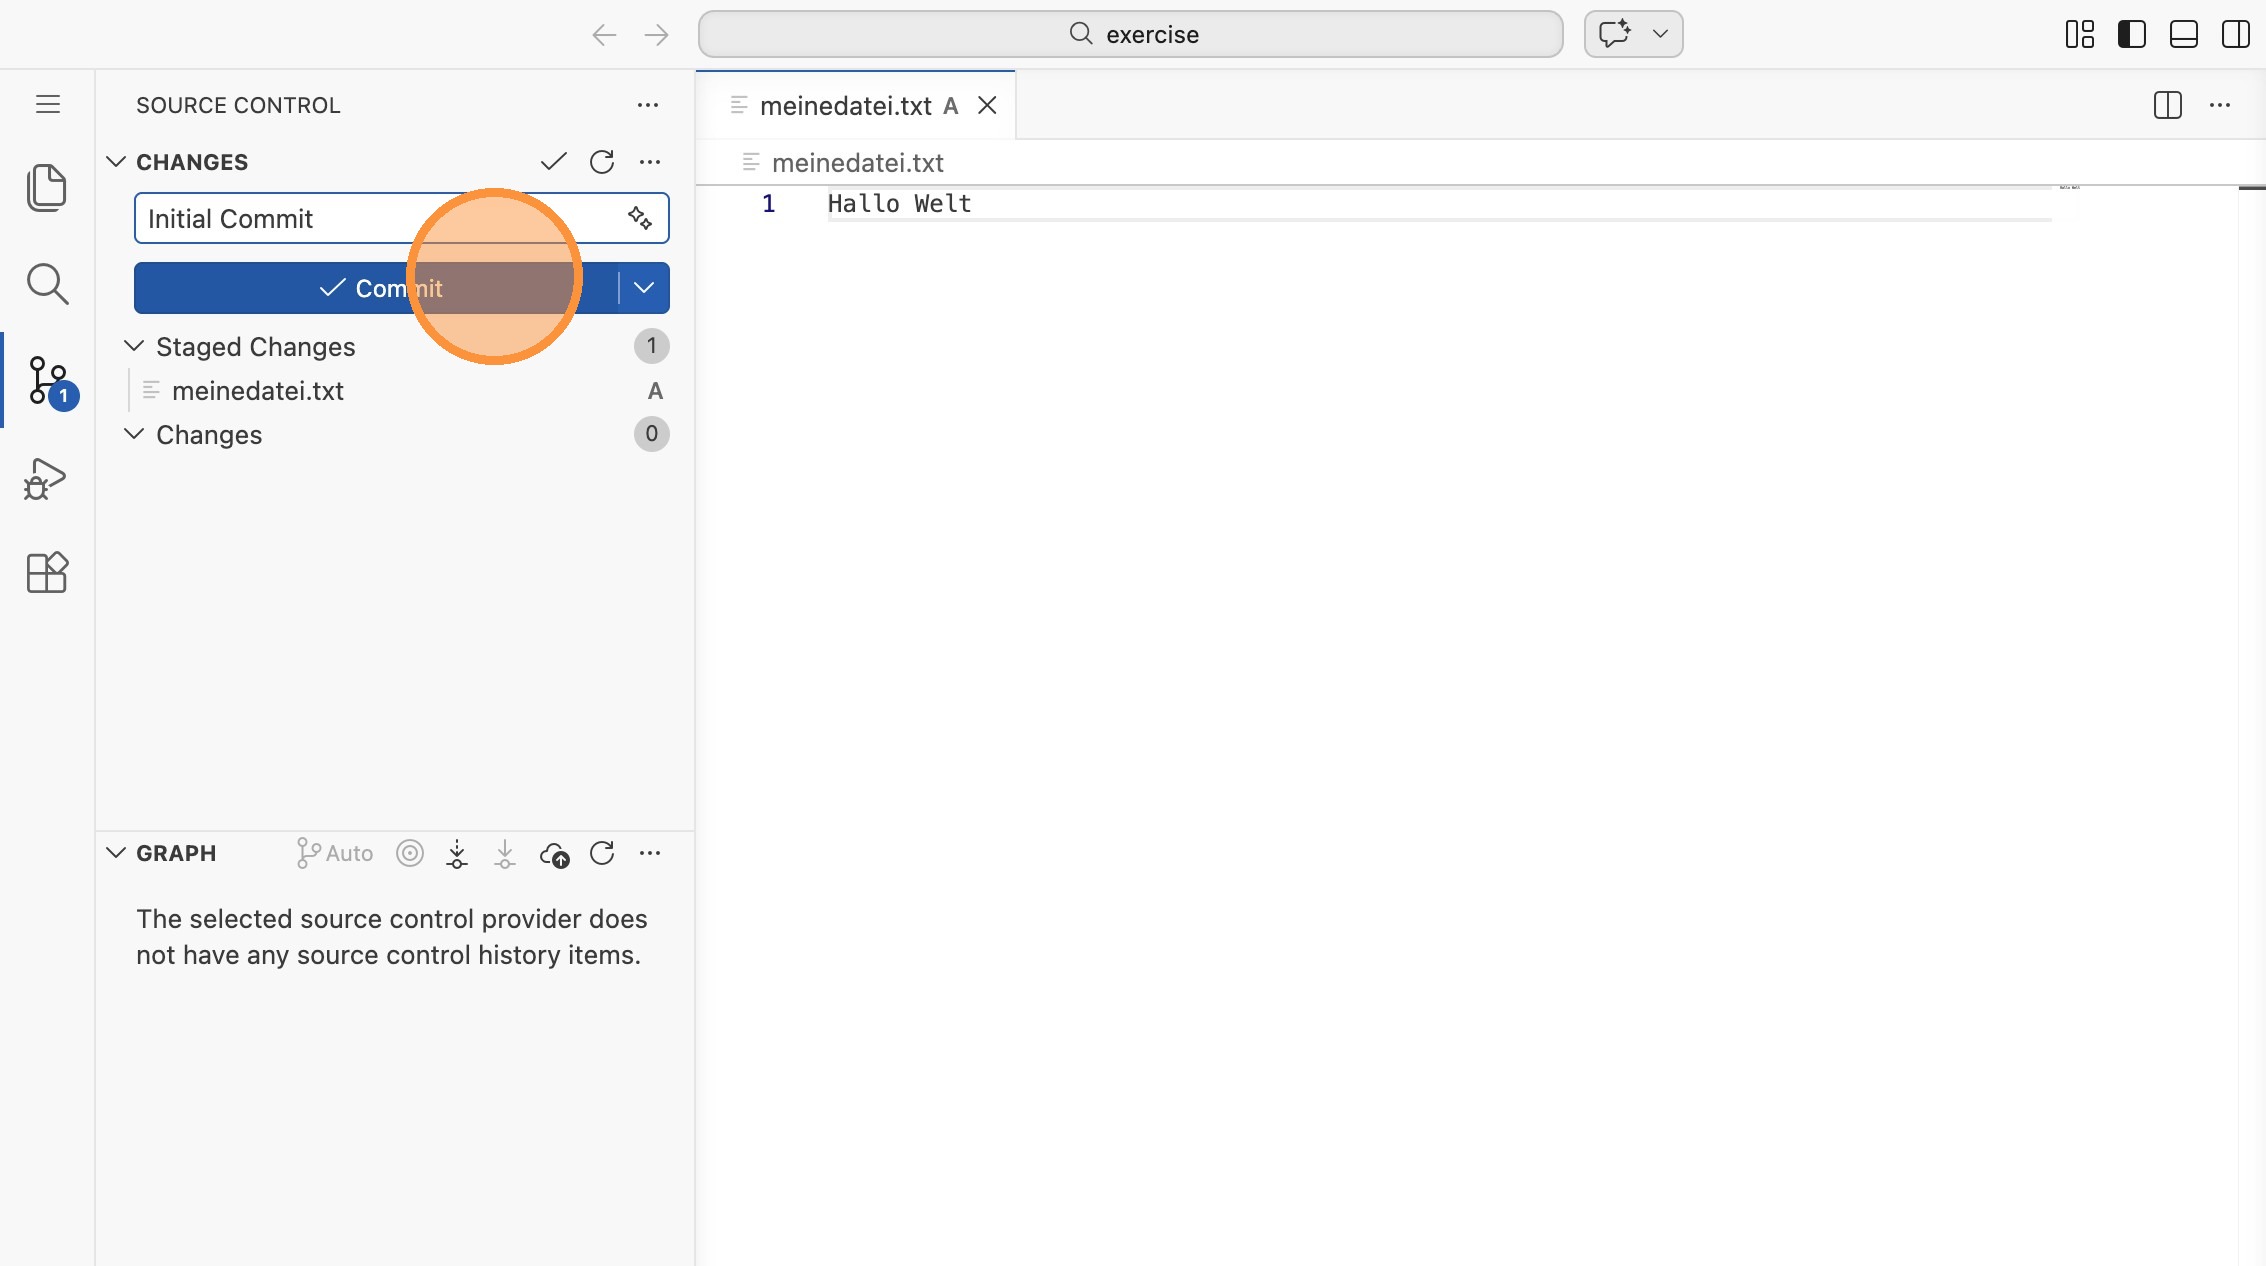Click the publish branch cloud icon
The image size is (2266, 1266).
tap(554, 854)
